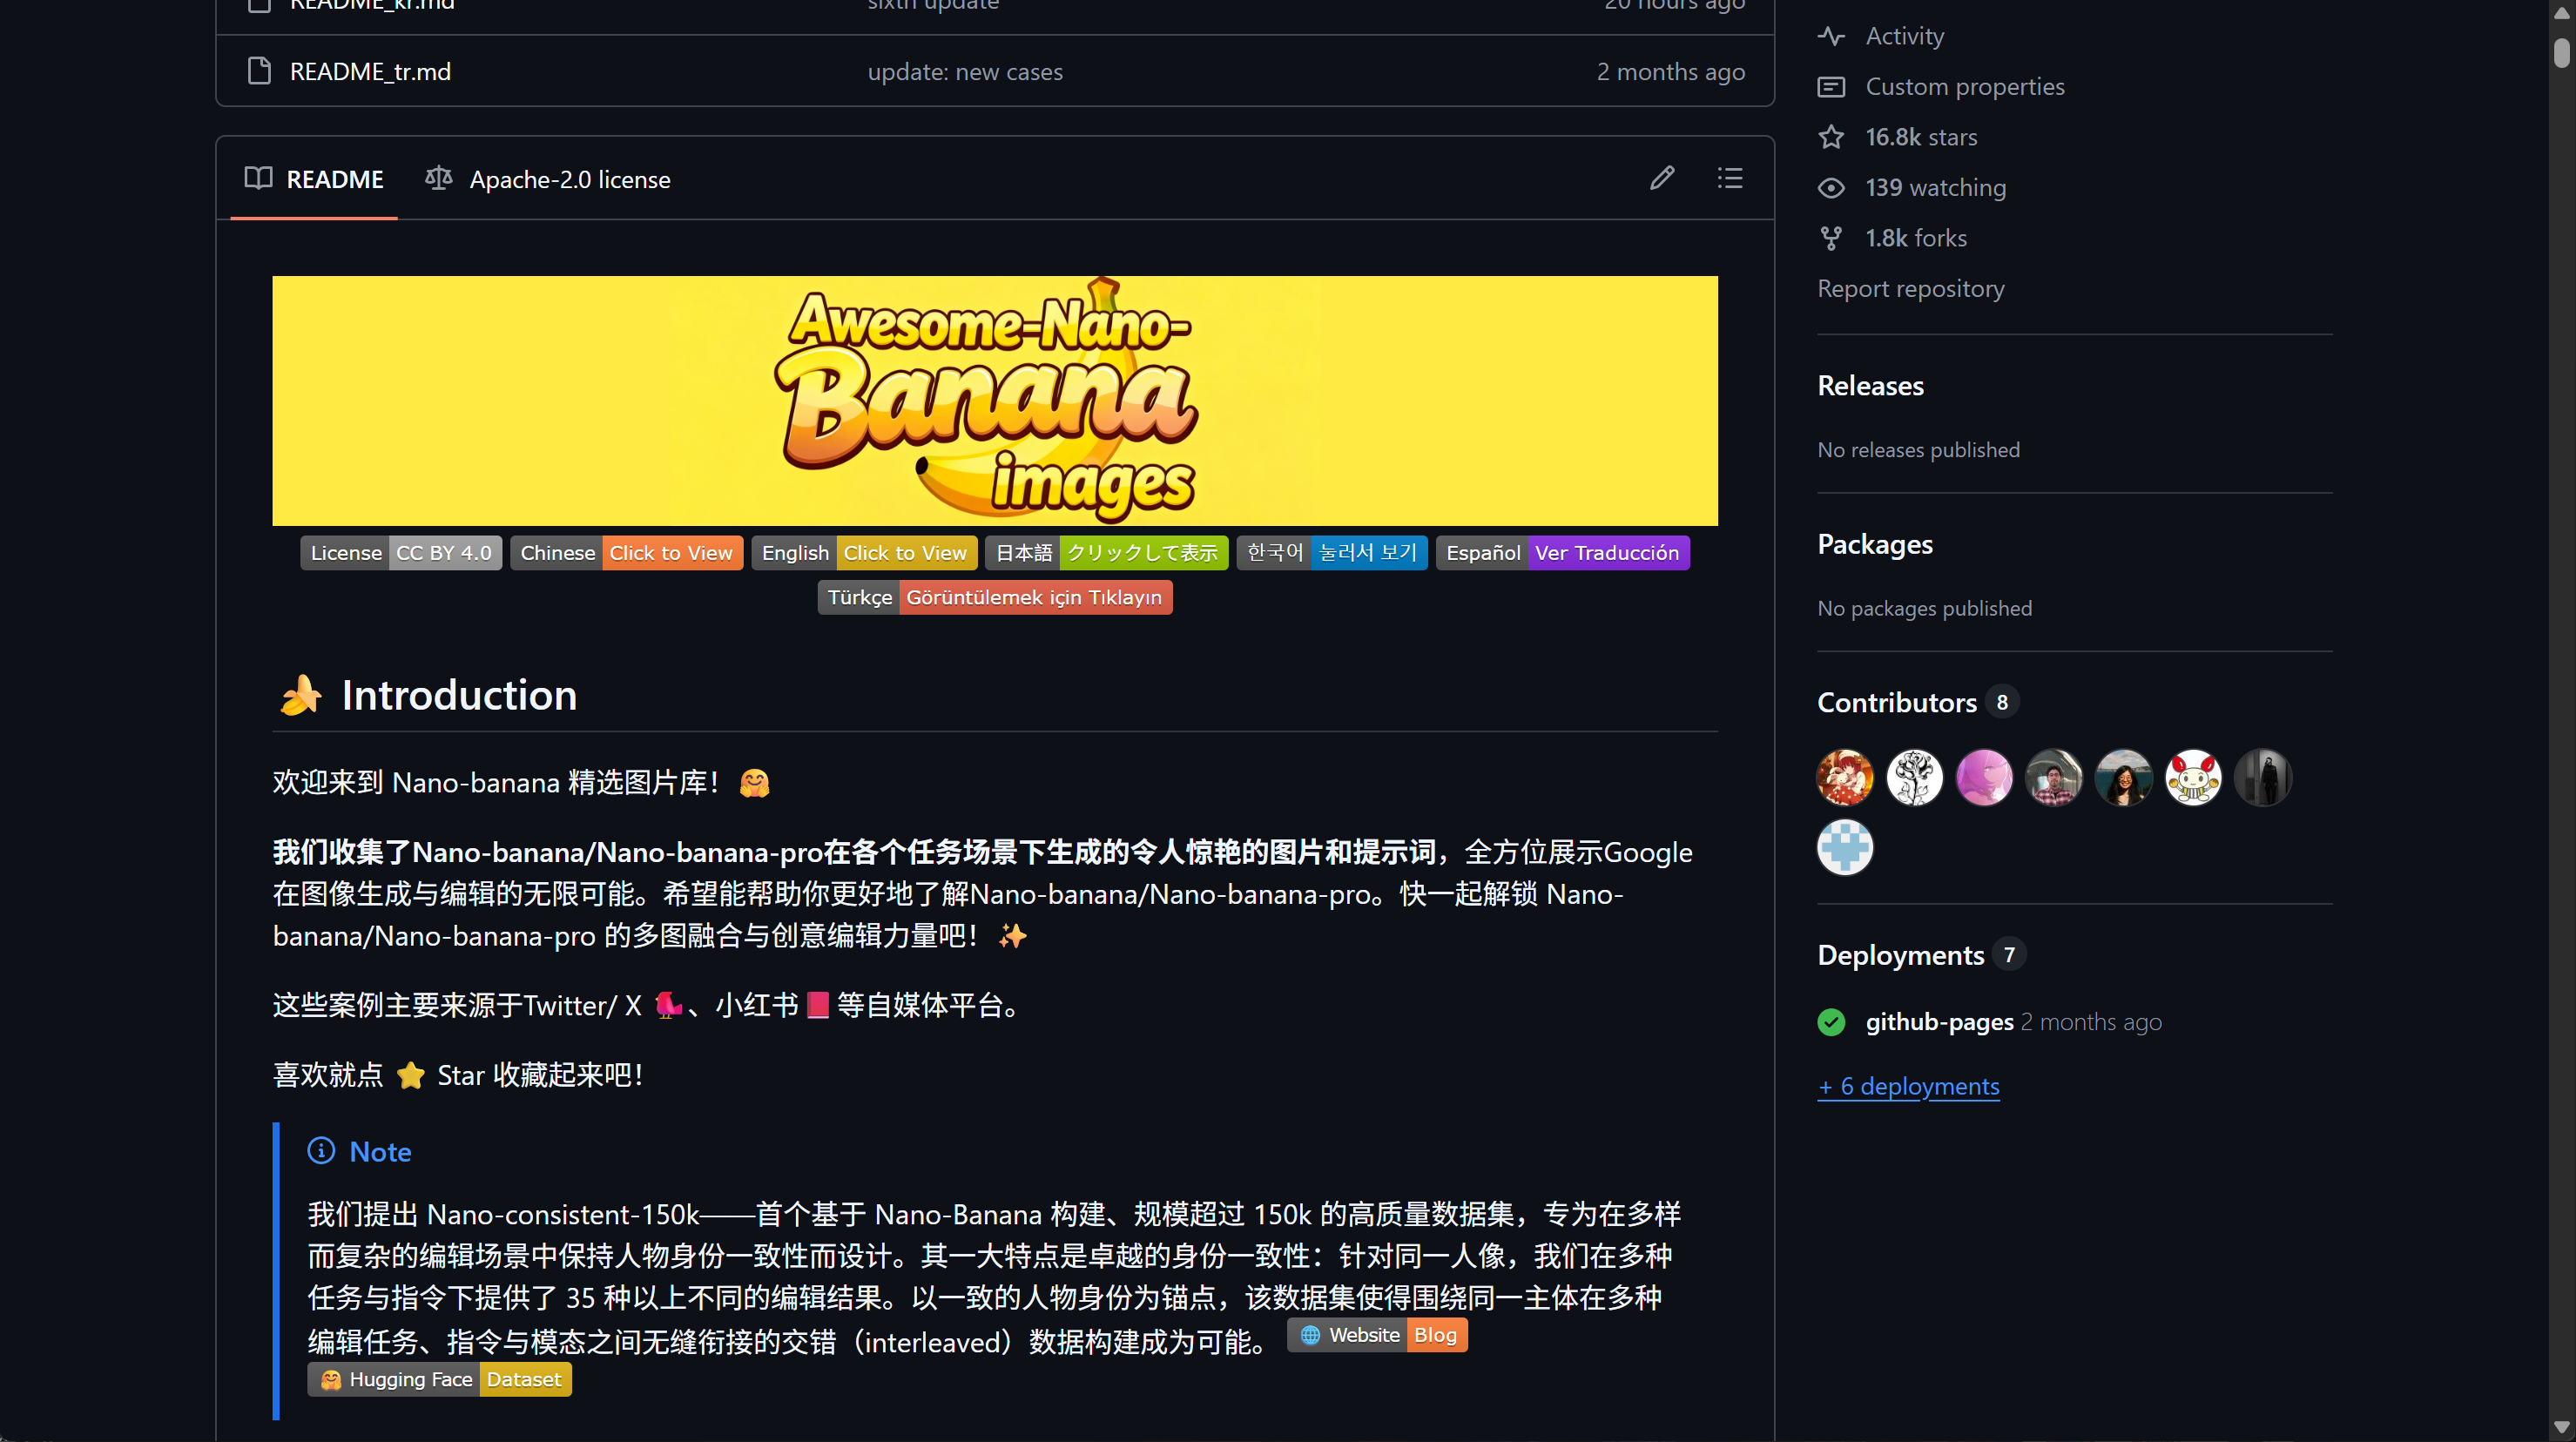Screen dimensions: 2576x1442
Task: Show the + 6 deployments link
Action: pyautogui.click(x=1908, y=1086)
